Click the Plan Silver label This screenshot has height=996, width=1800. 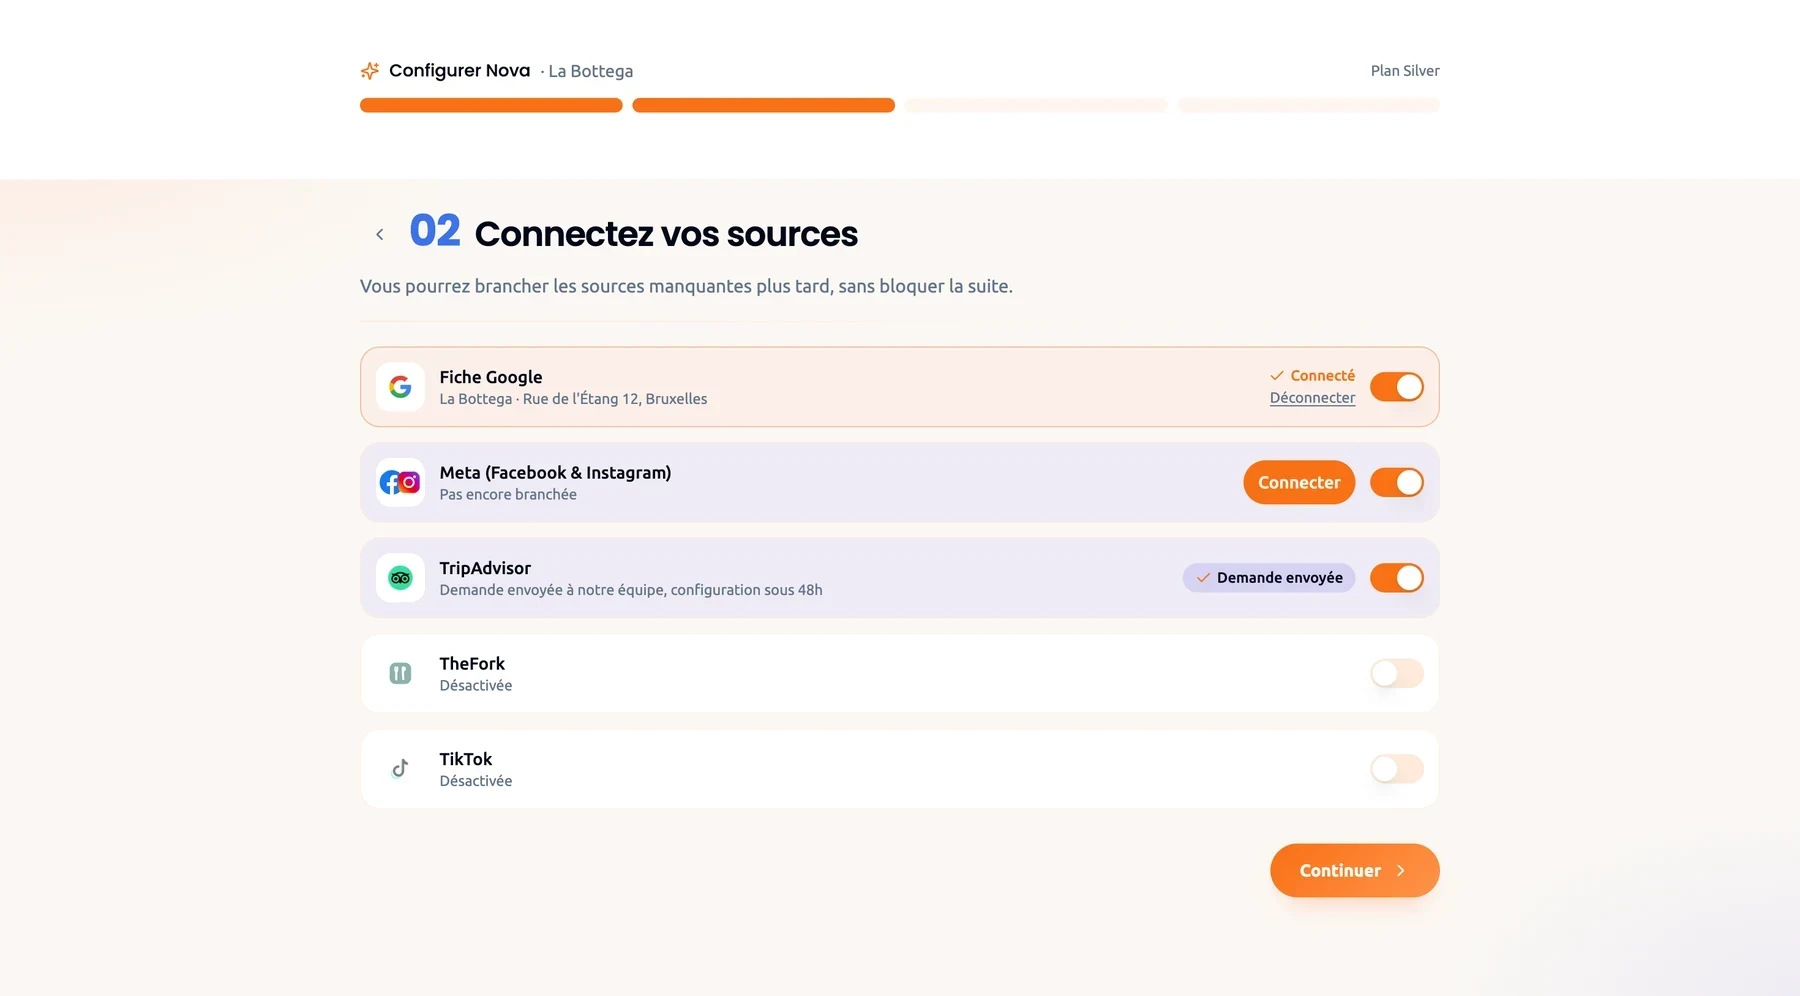(x=1405, y=71)
